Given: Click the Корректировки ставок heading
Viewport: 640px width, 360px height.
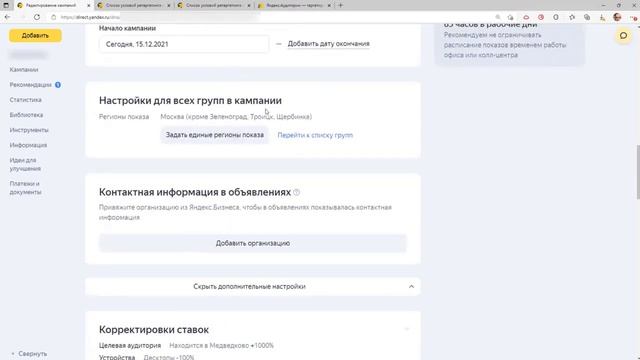Looking at the screenshot, I should [154, 329].
